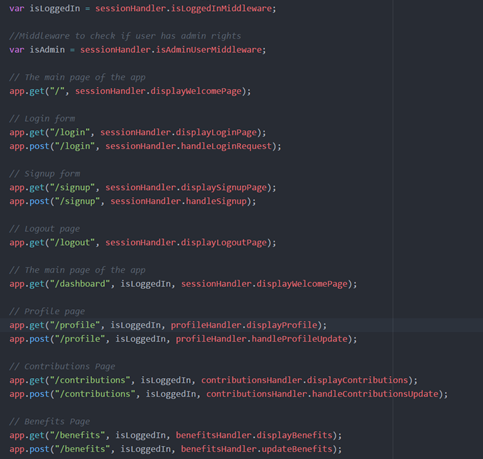483x459 pixels.
Task: Click the '// Profile page' comment
Action: pos(47,312)
